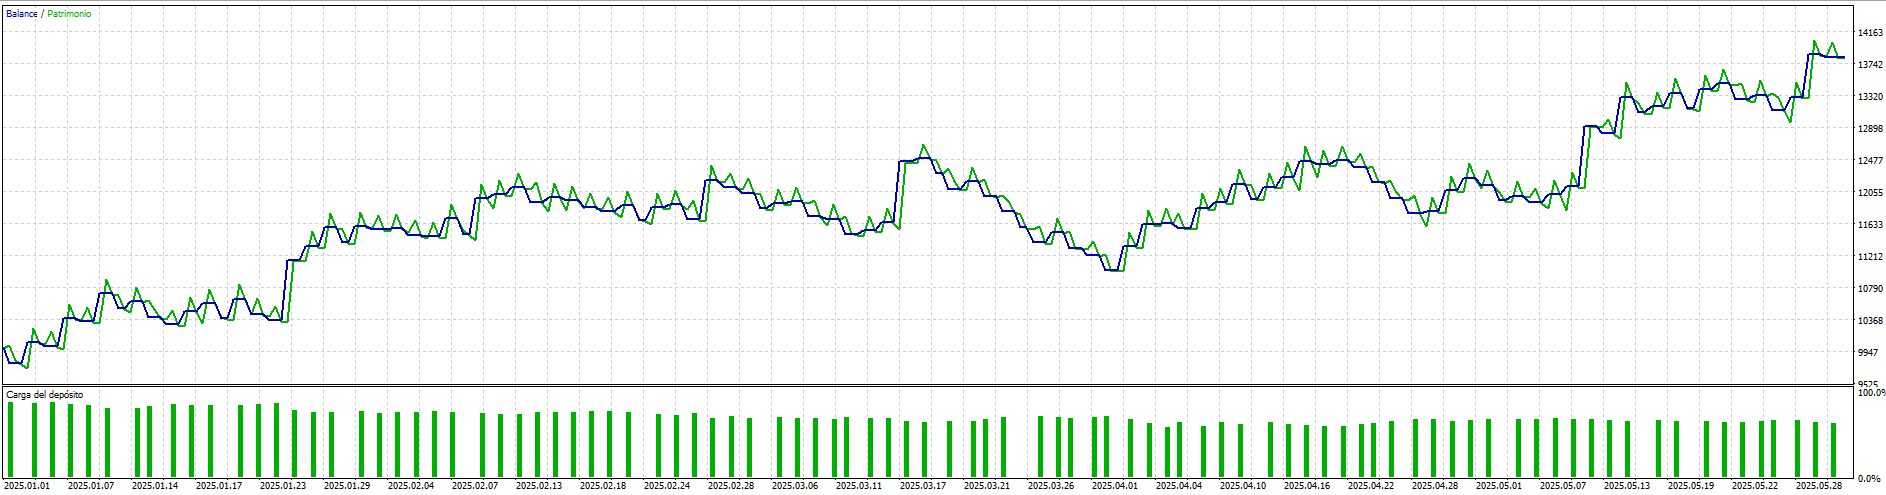Screen dimensions: 1886x495
Task: Click the blue Balance legend label
Action: 22,14
